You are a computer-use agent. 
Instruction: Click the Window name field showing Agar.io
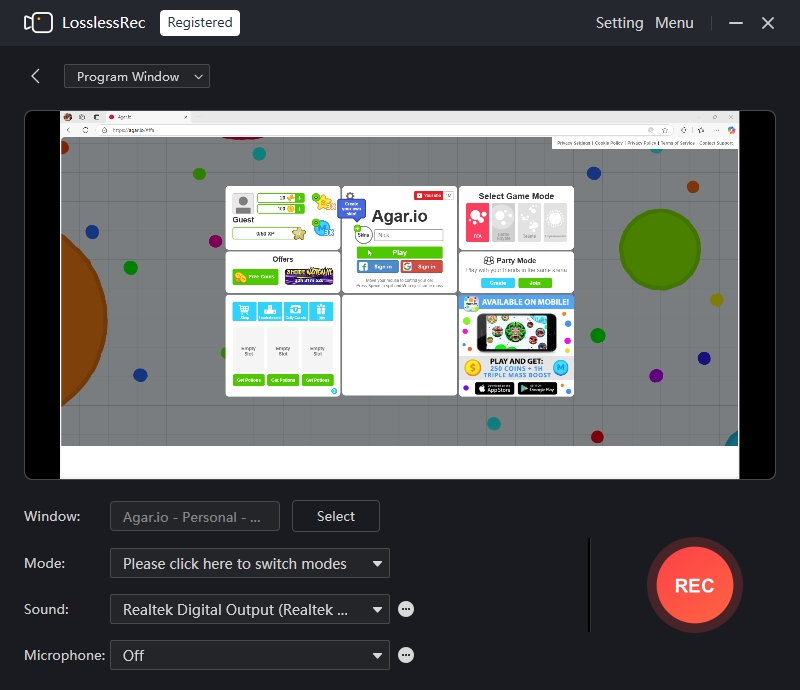pos(194,516)
